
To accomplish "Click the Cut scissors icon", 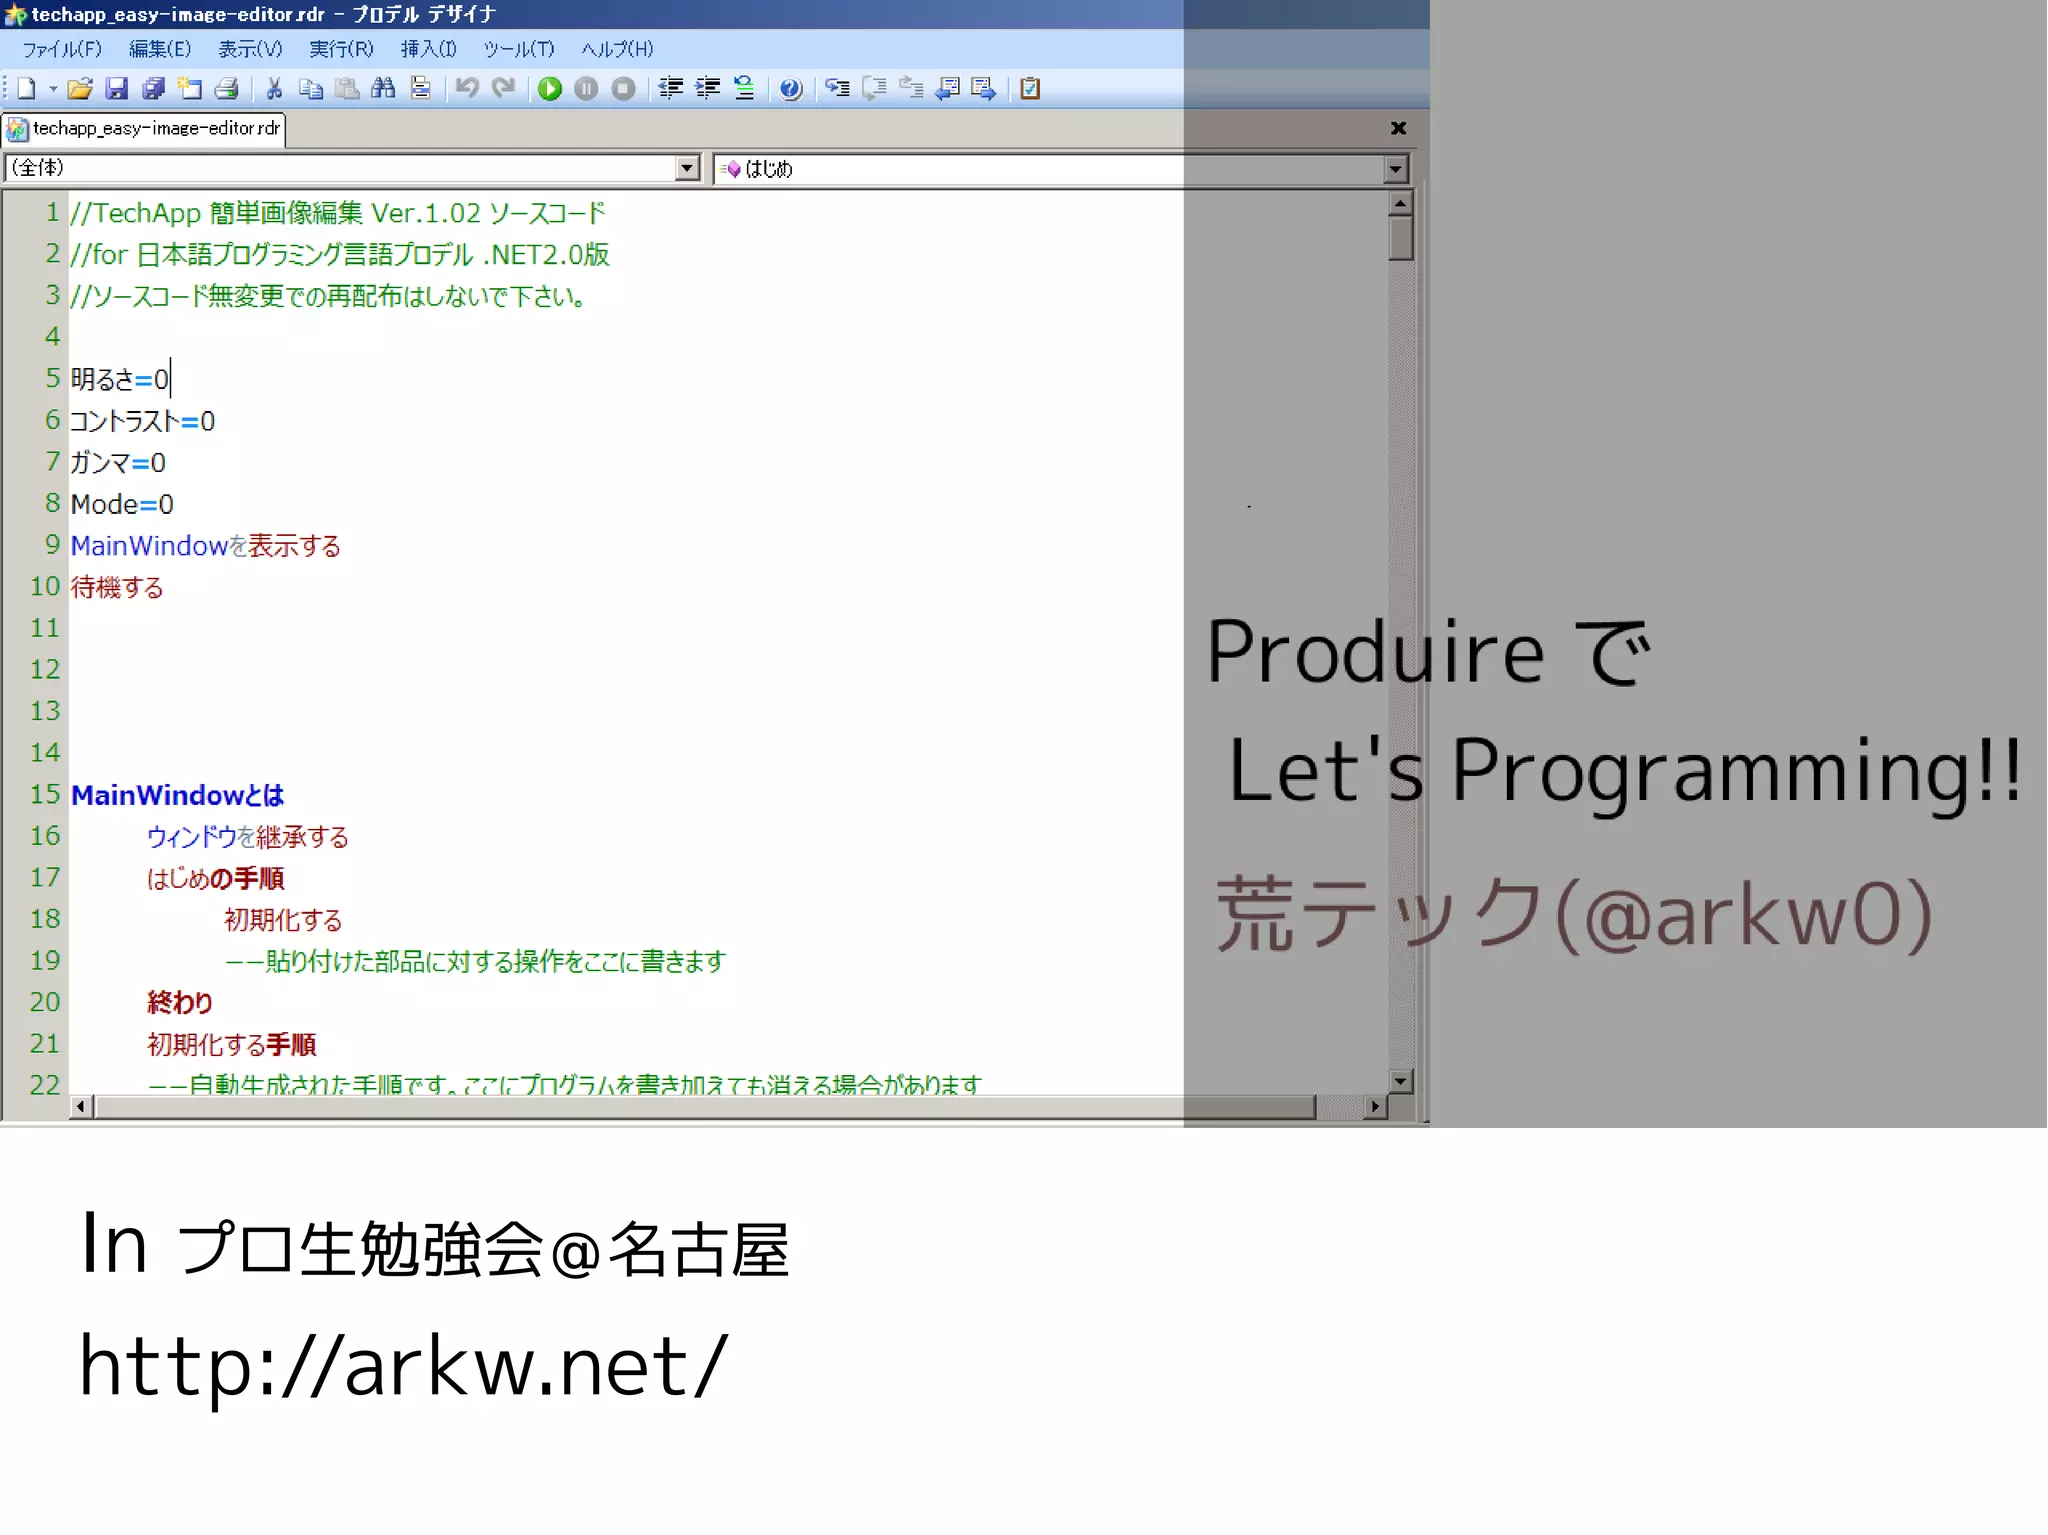I will [274, 89].
